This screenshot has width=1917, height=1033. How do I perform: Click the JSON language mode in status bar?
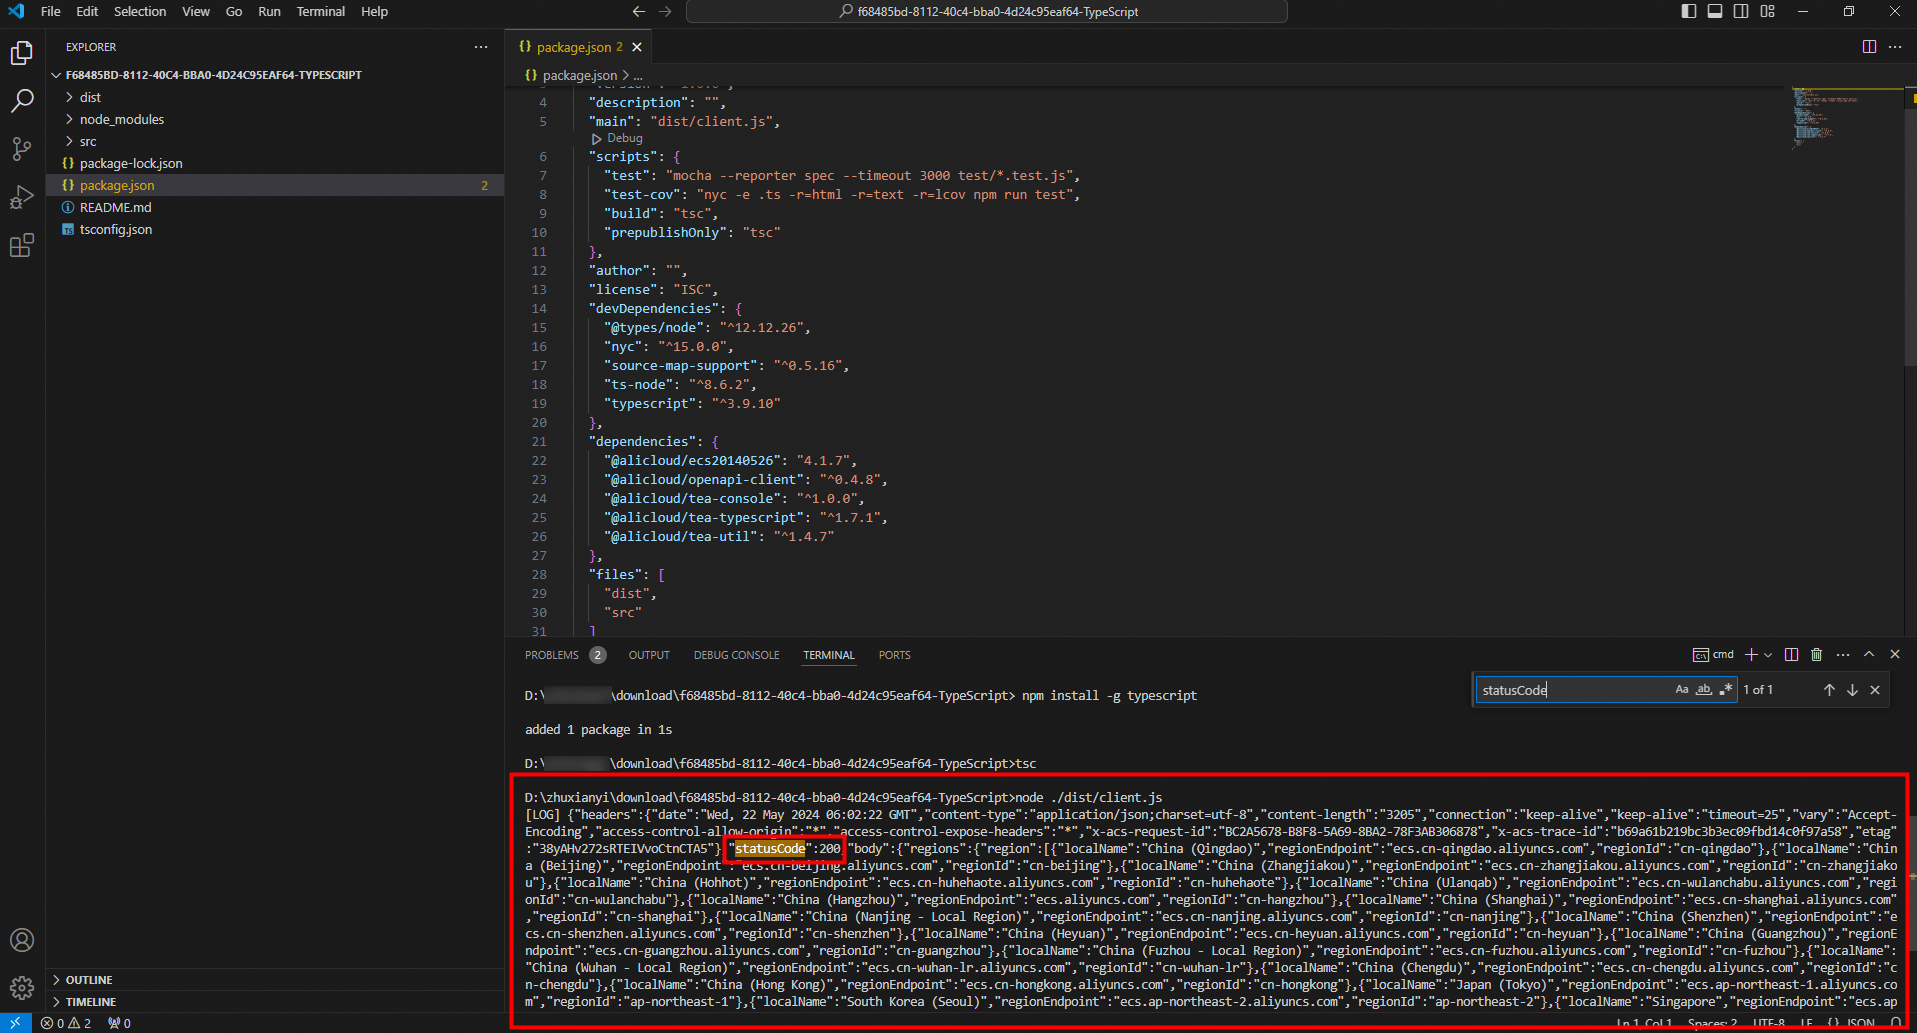pos(1860,1023)
